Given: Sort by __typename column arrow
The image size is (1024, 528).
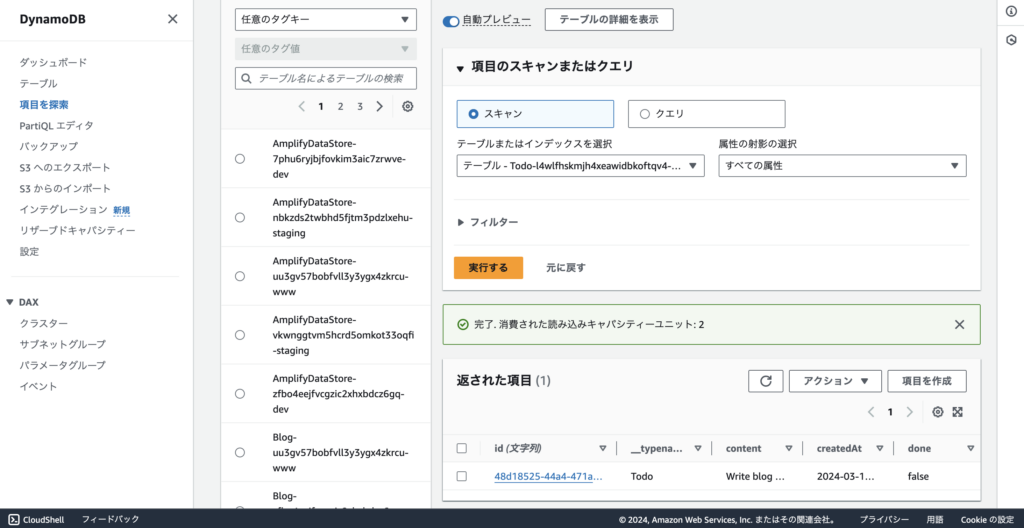Looking at the screenshot, I should point(697,448).
